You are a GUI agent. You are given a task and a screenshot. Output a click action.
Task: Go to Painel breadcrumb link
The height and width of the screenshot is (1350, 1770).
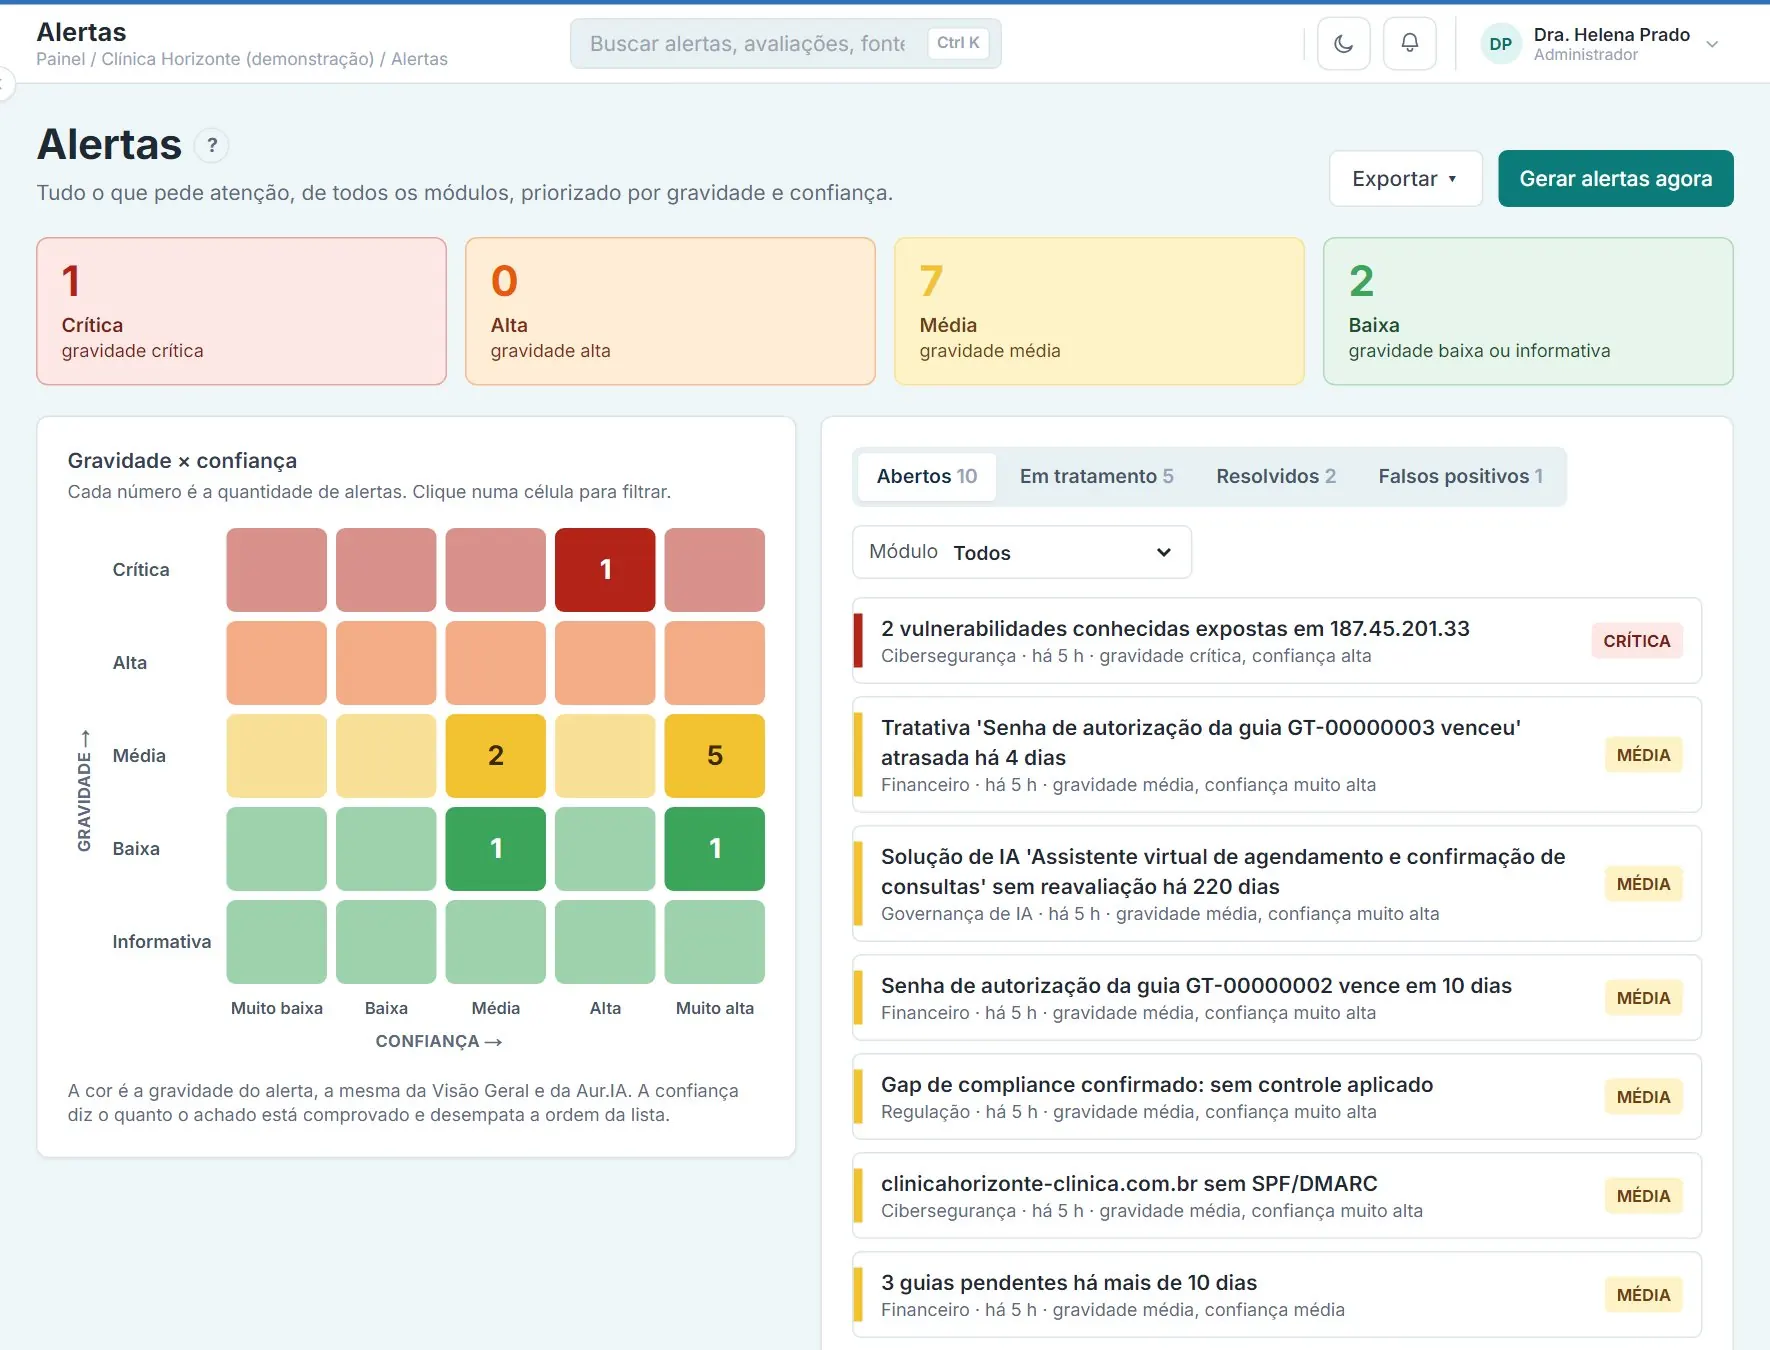pos(60,59)
